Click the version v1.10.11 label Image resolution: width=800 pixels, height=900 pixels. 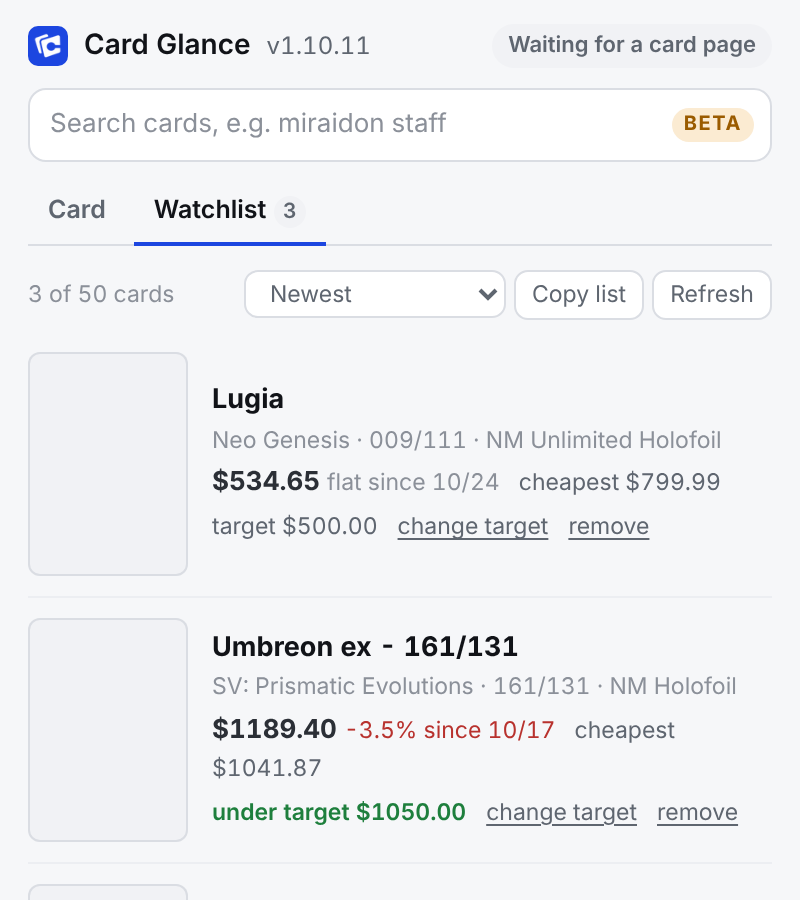coord(319,46)
